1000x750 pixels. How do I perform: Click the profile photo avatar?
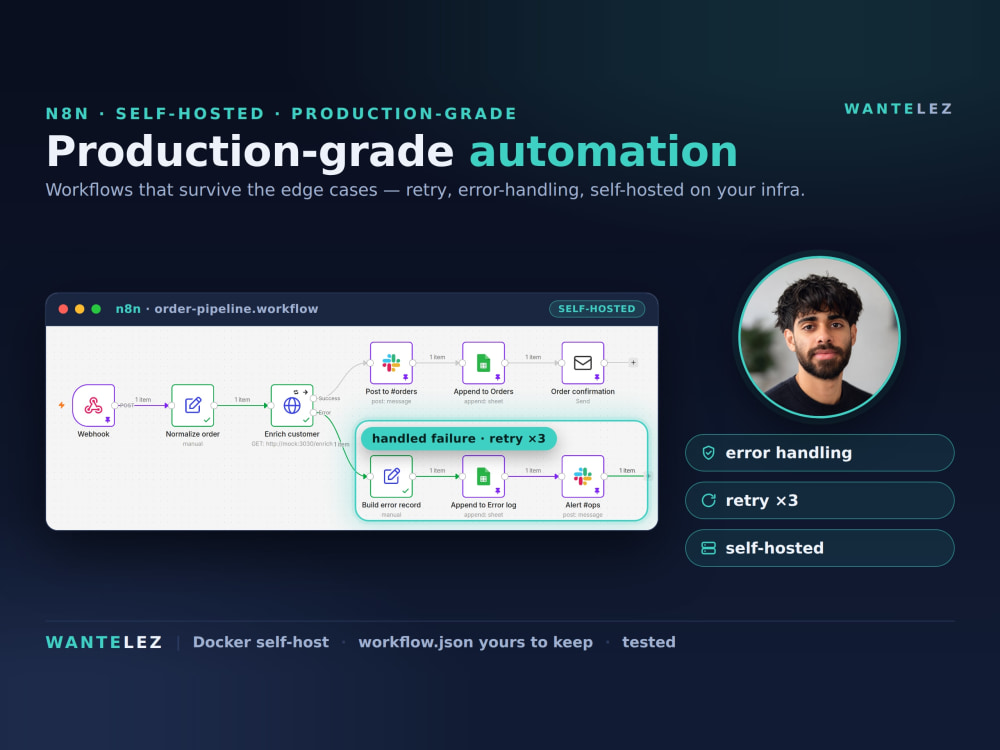click(x=820, y=337)
